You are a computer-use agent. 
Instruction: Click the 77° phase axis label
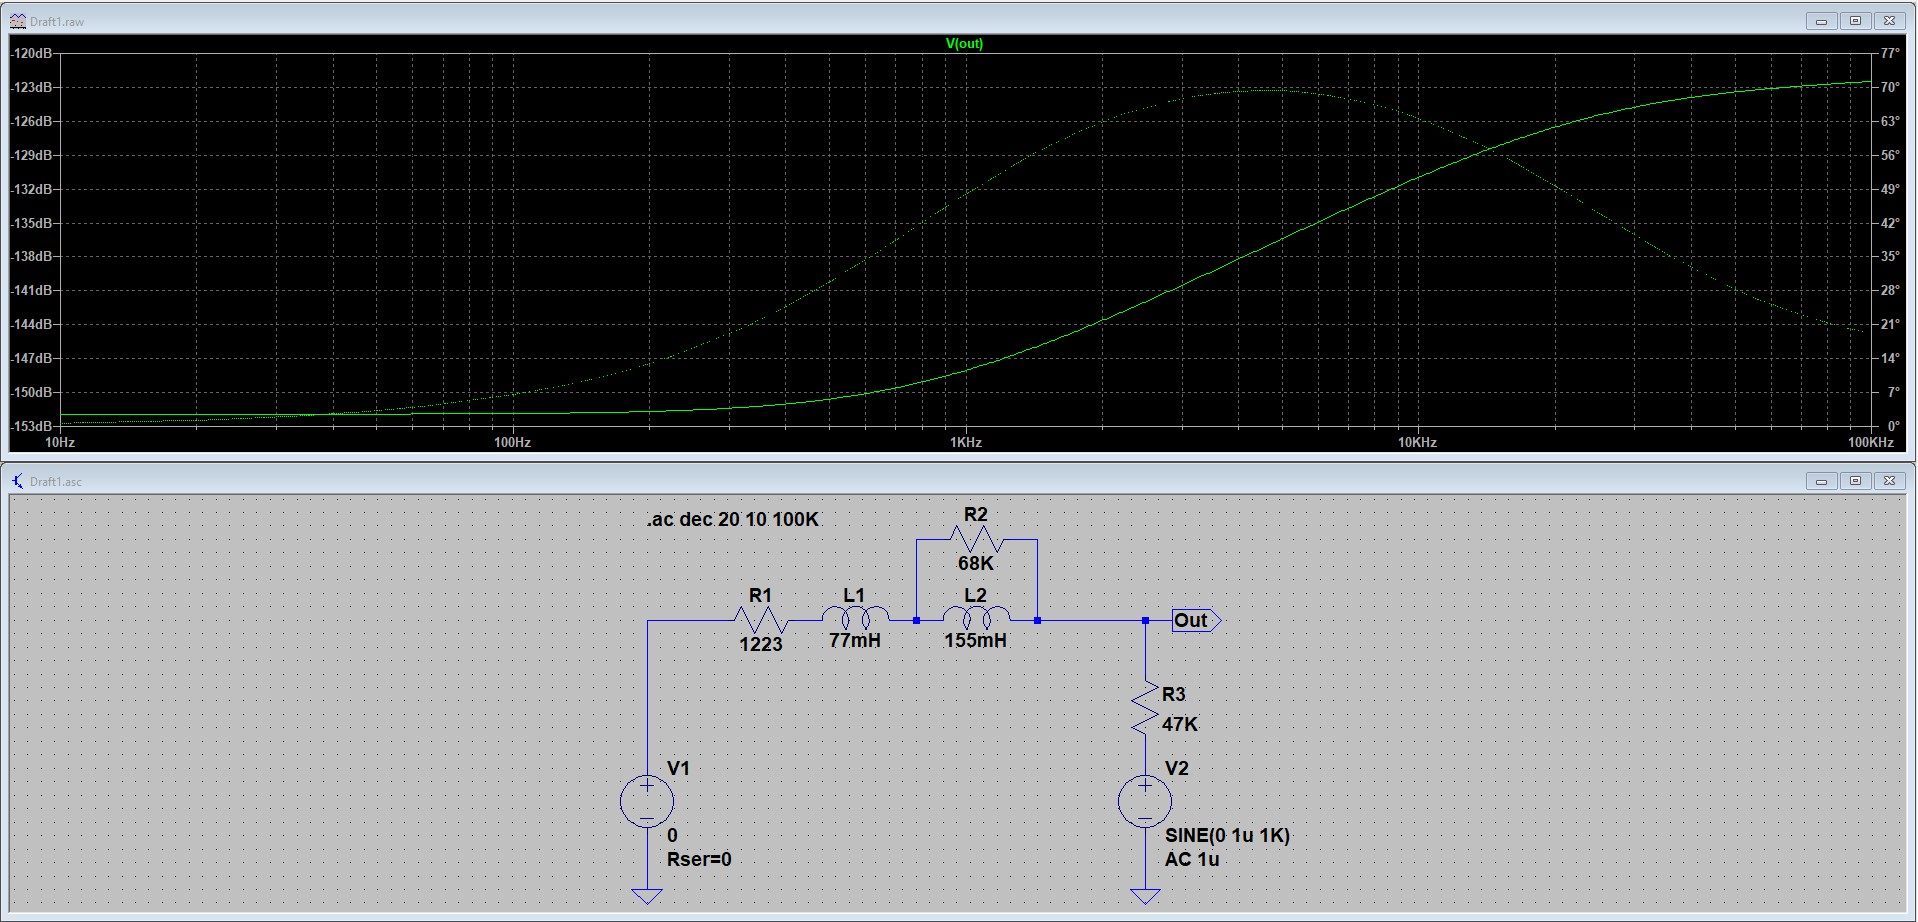[x=1890, y=53]
